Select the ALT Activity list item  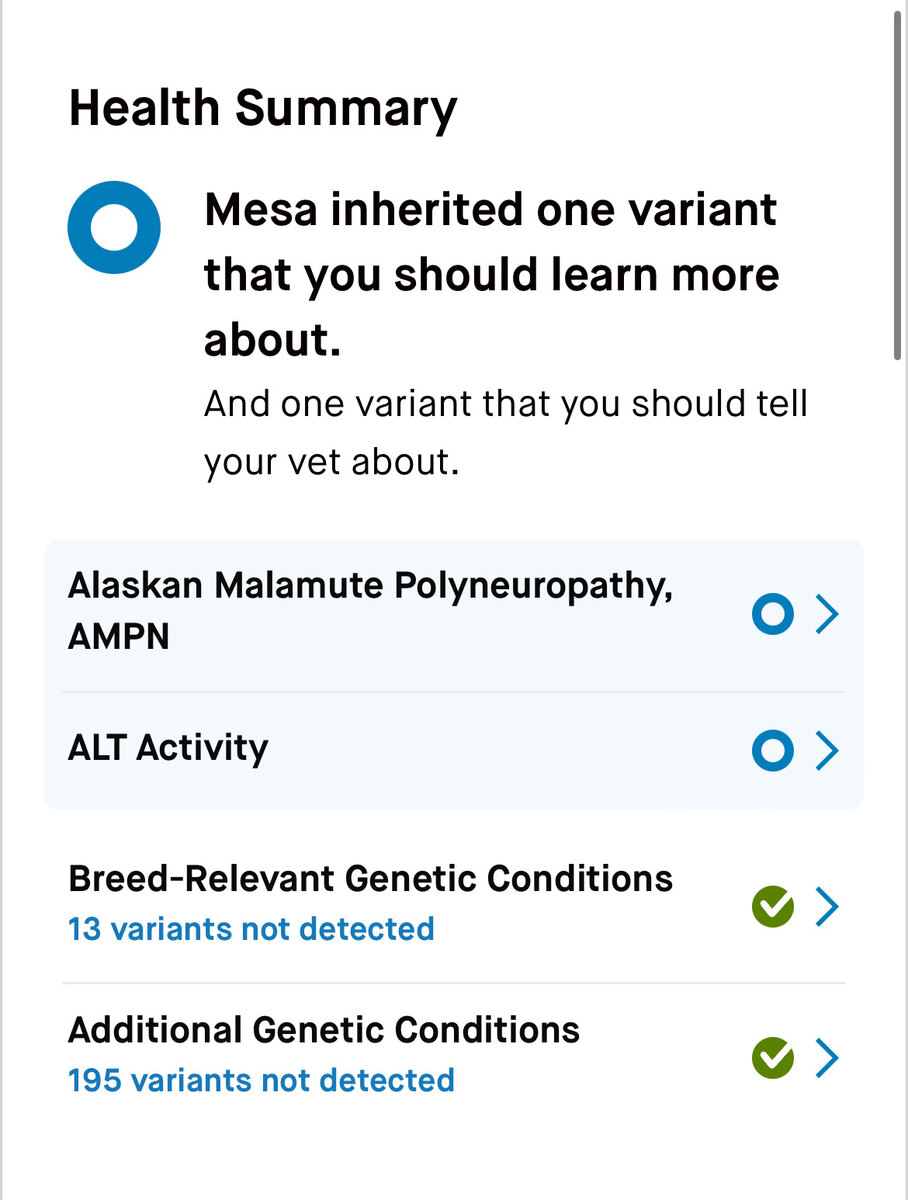pos(454,751)
